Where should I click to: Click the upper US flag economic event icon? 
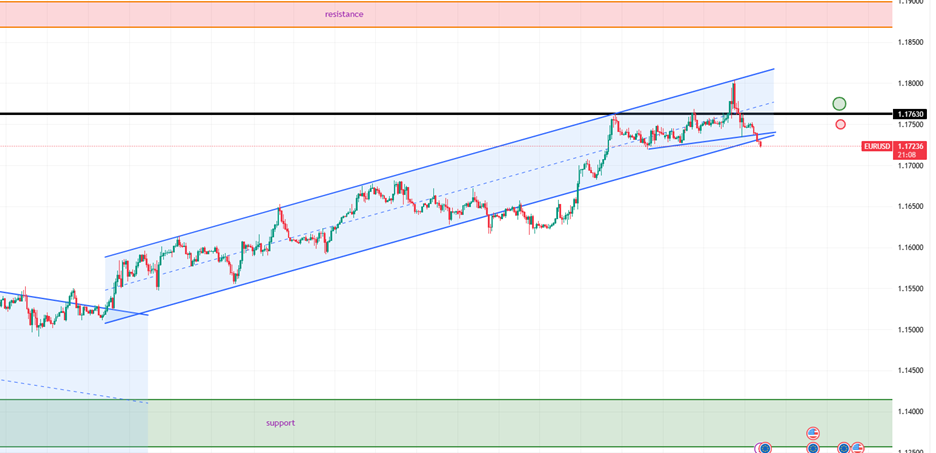[813, 433]
